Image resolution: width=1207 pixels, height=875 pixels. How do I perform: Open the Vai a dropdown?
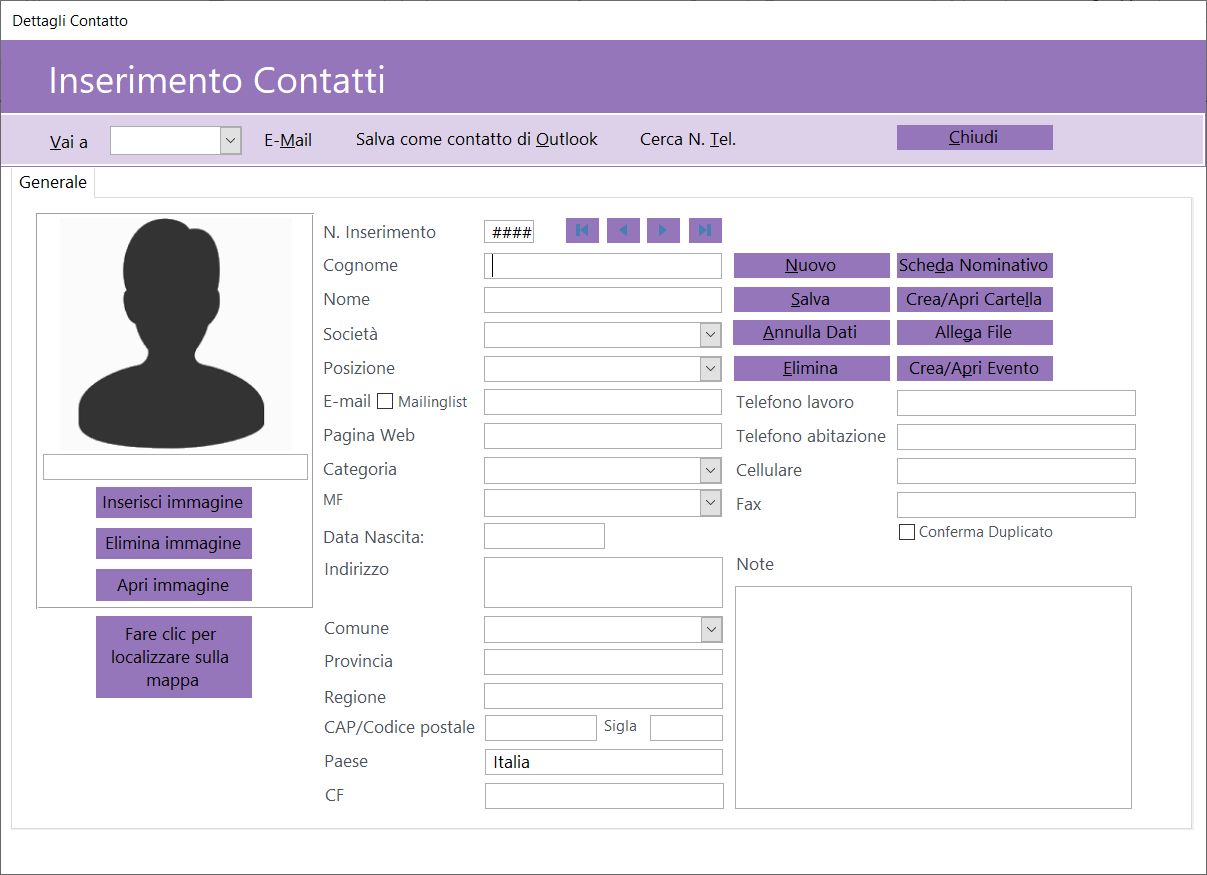(230, 141)
